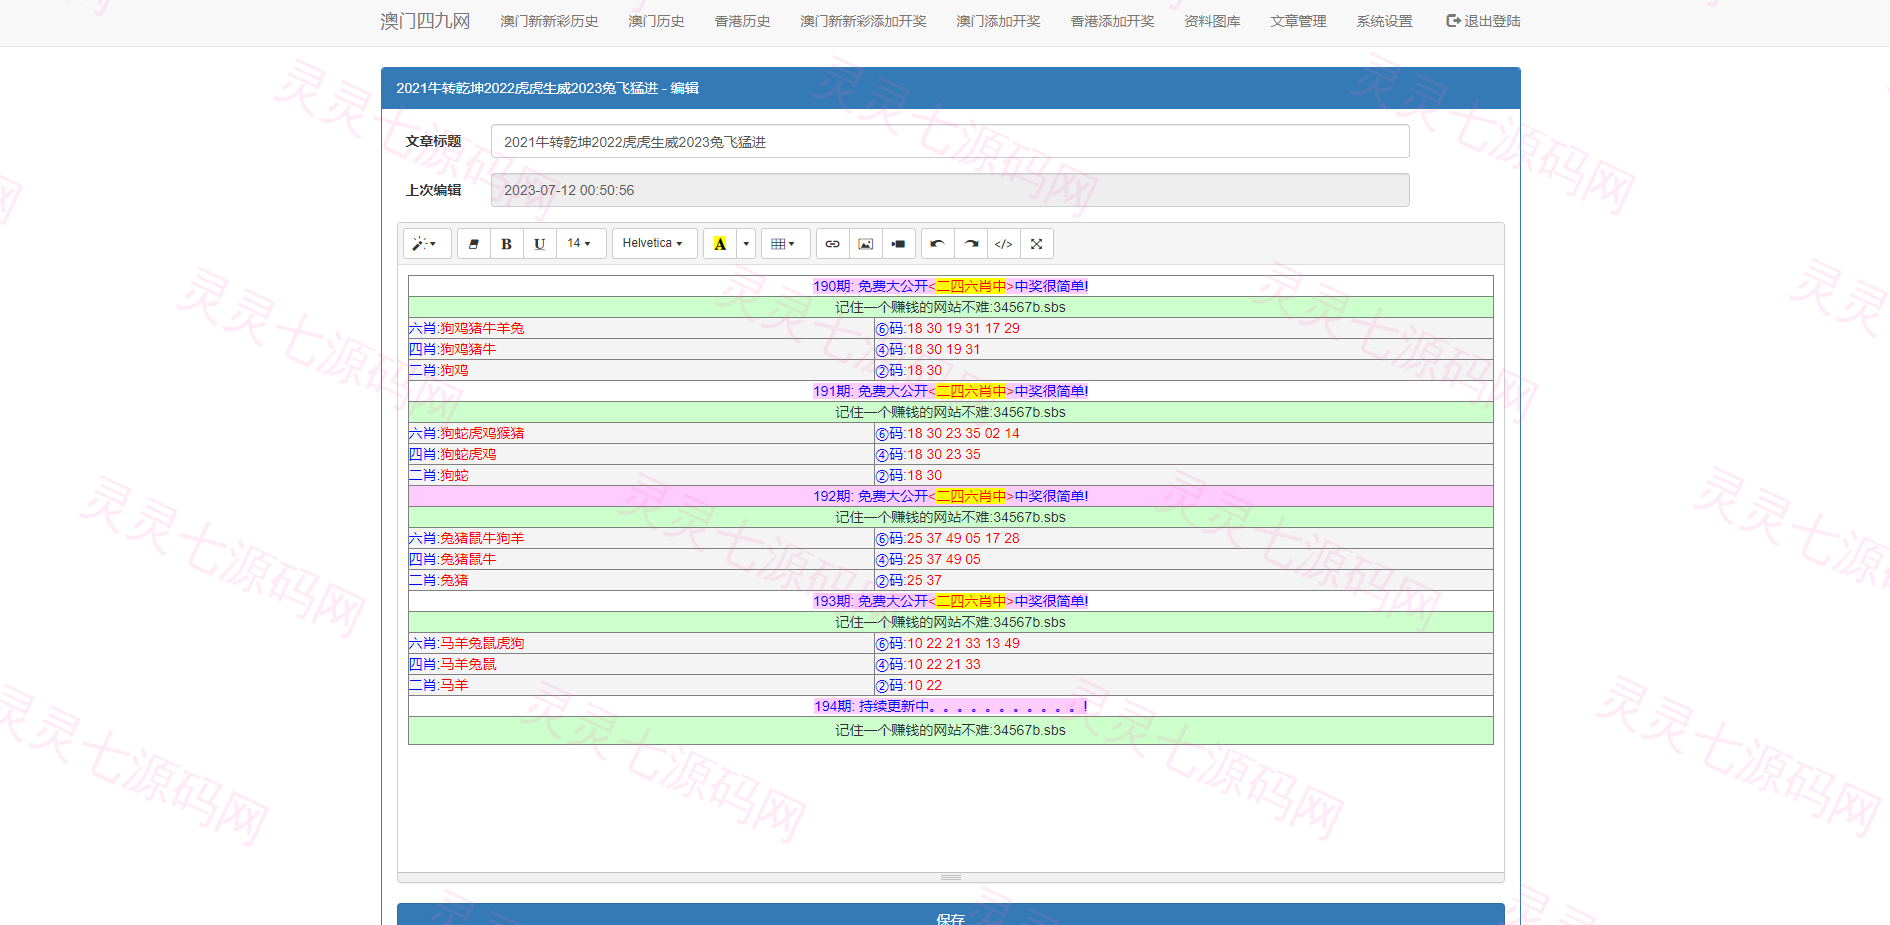Open 资料图库 in navigation bar

1212,21
